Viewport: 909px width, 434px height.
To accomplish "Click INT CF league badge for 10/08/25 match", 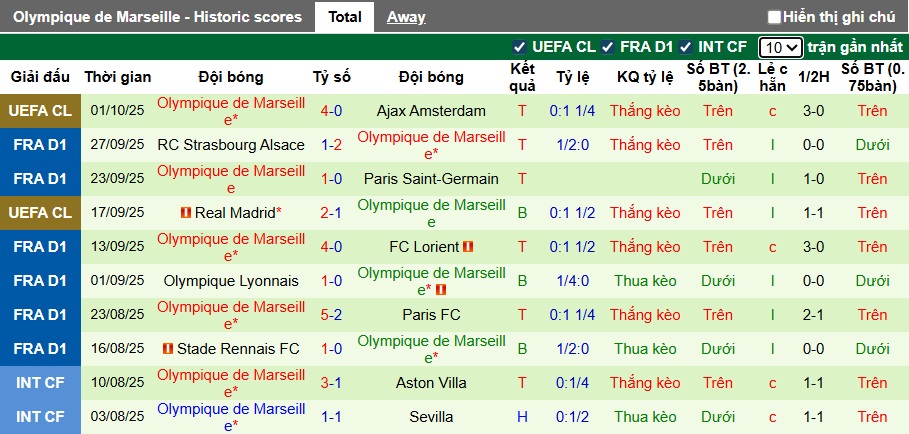I will (x=40, y=383).
